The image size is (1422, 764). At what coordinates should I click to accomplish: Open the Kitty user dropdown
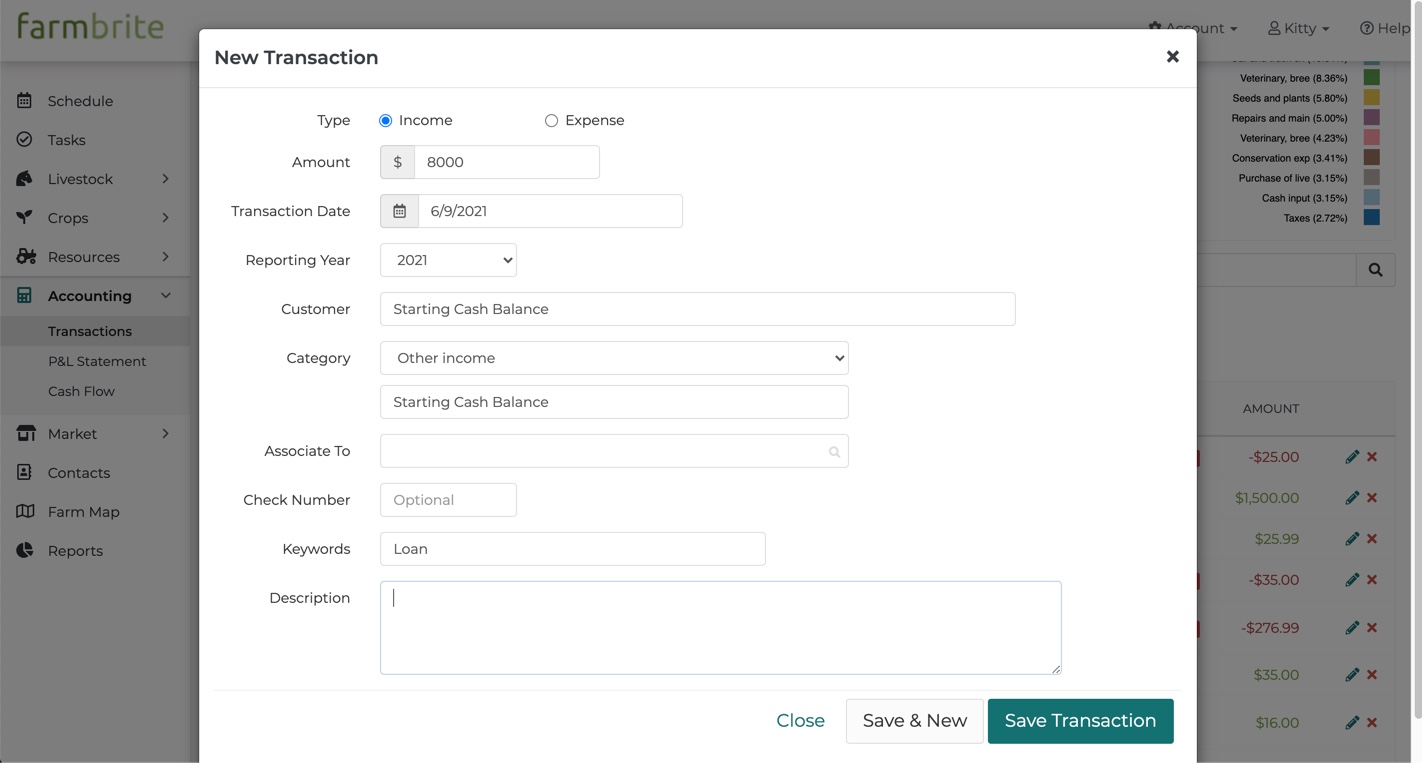click(1299, 28)
